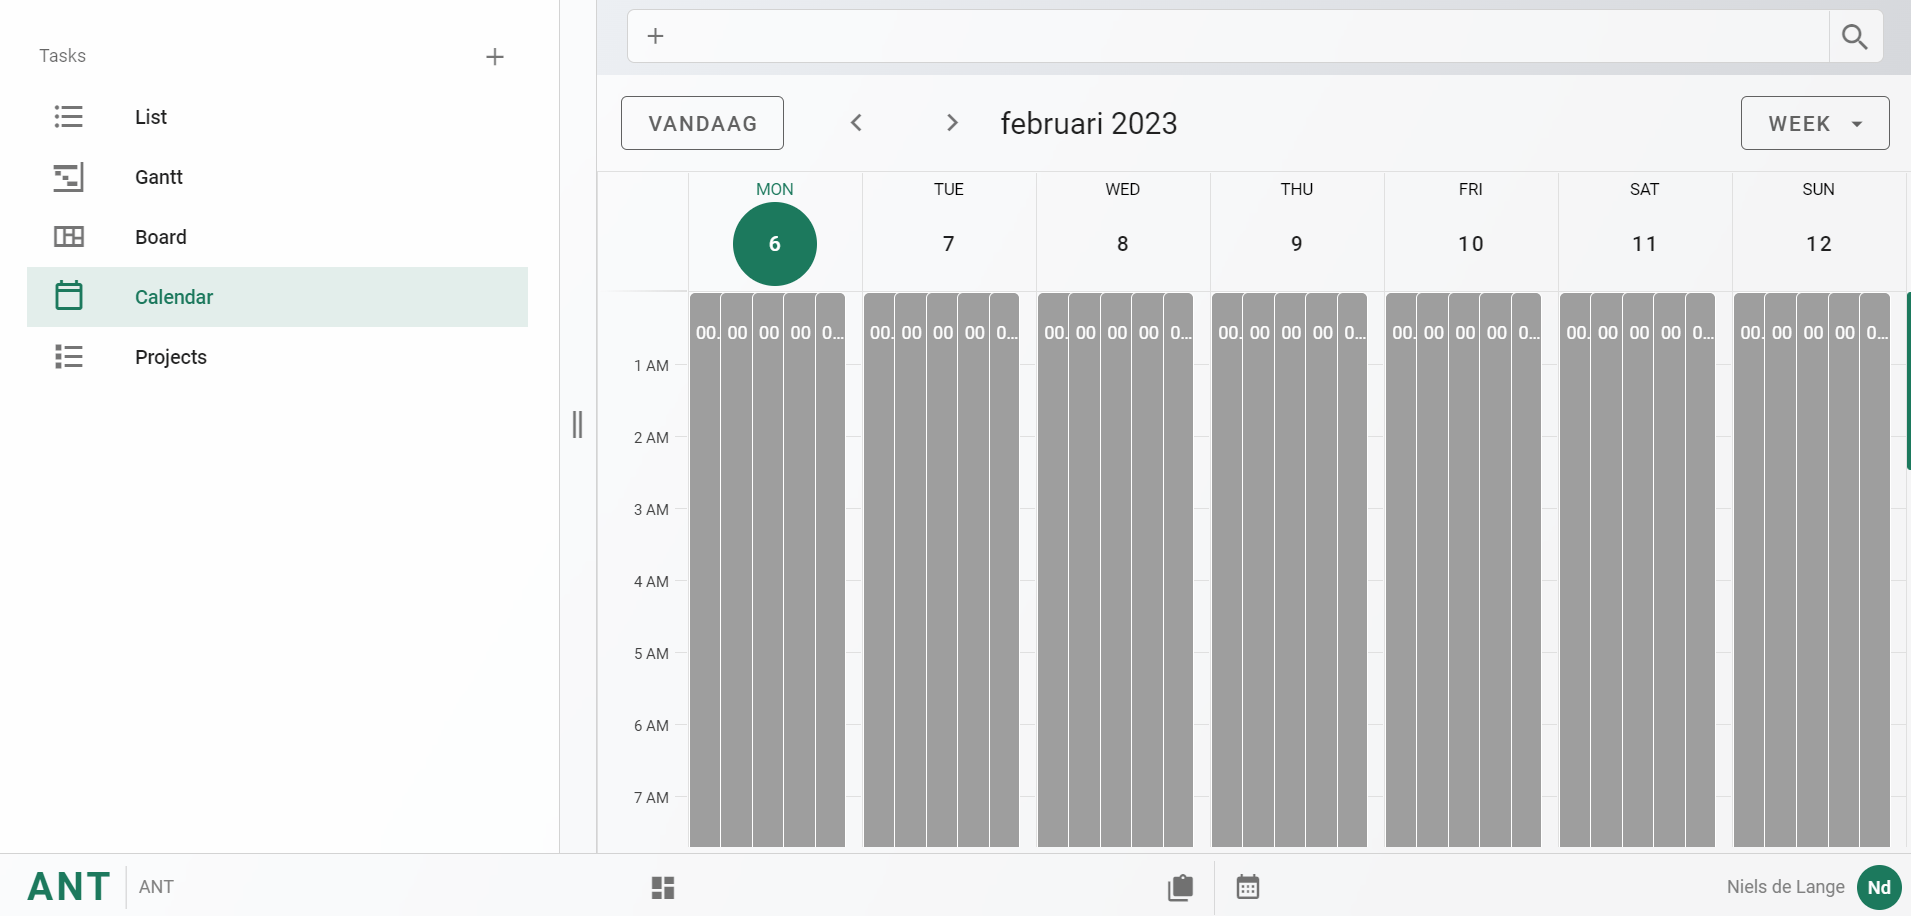Click the add task input field
The image size is (1911, 916).
pyautogui.click(x=1240, y=37)
